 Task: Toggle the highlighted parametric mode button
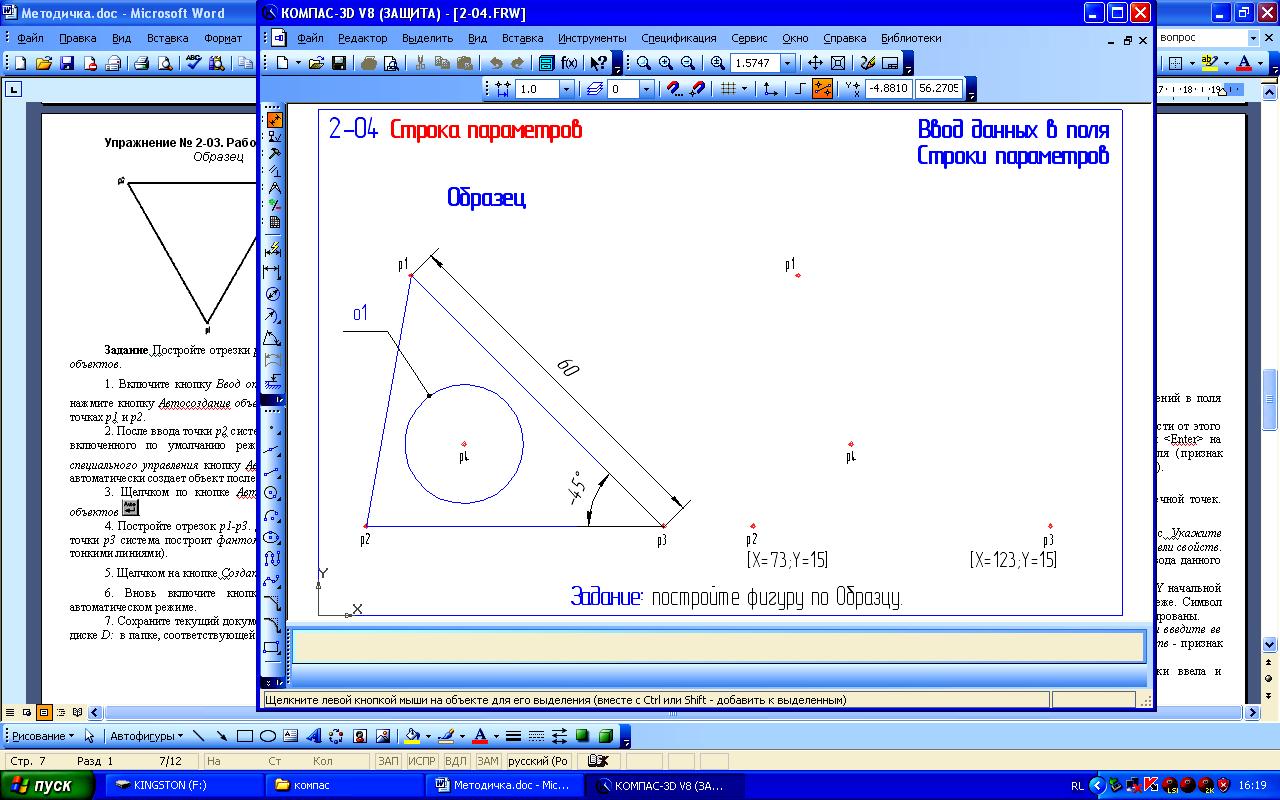822,89
